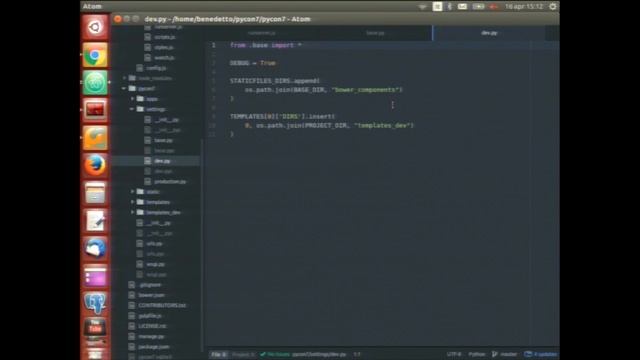Screen dimensions: 640x360
Task: Click Project 0 in the status bar
Action: [x=243, y=354]
